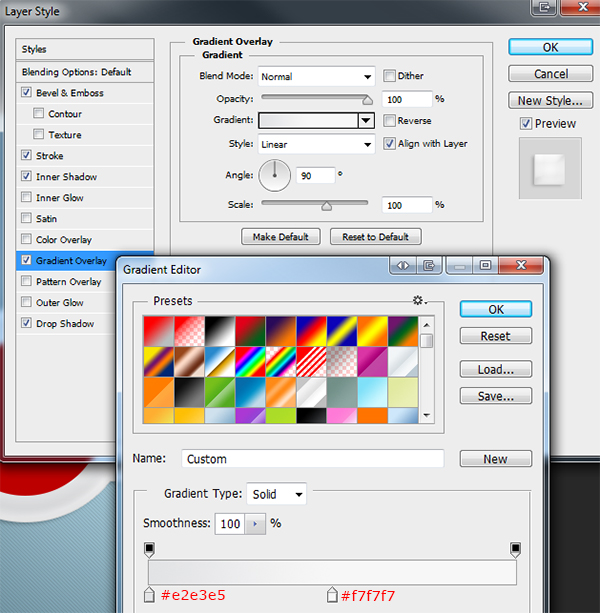
Task: Choose the green diagonal gradient preset
Action: 220,392
